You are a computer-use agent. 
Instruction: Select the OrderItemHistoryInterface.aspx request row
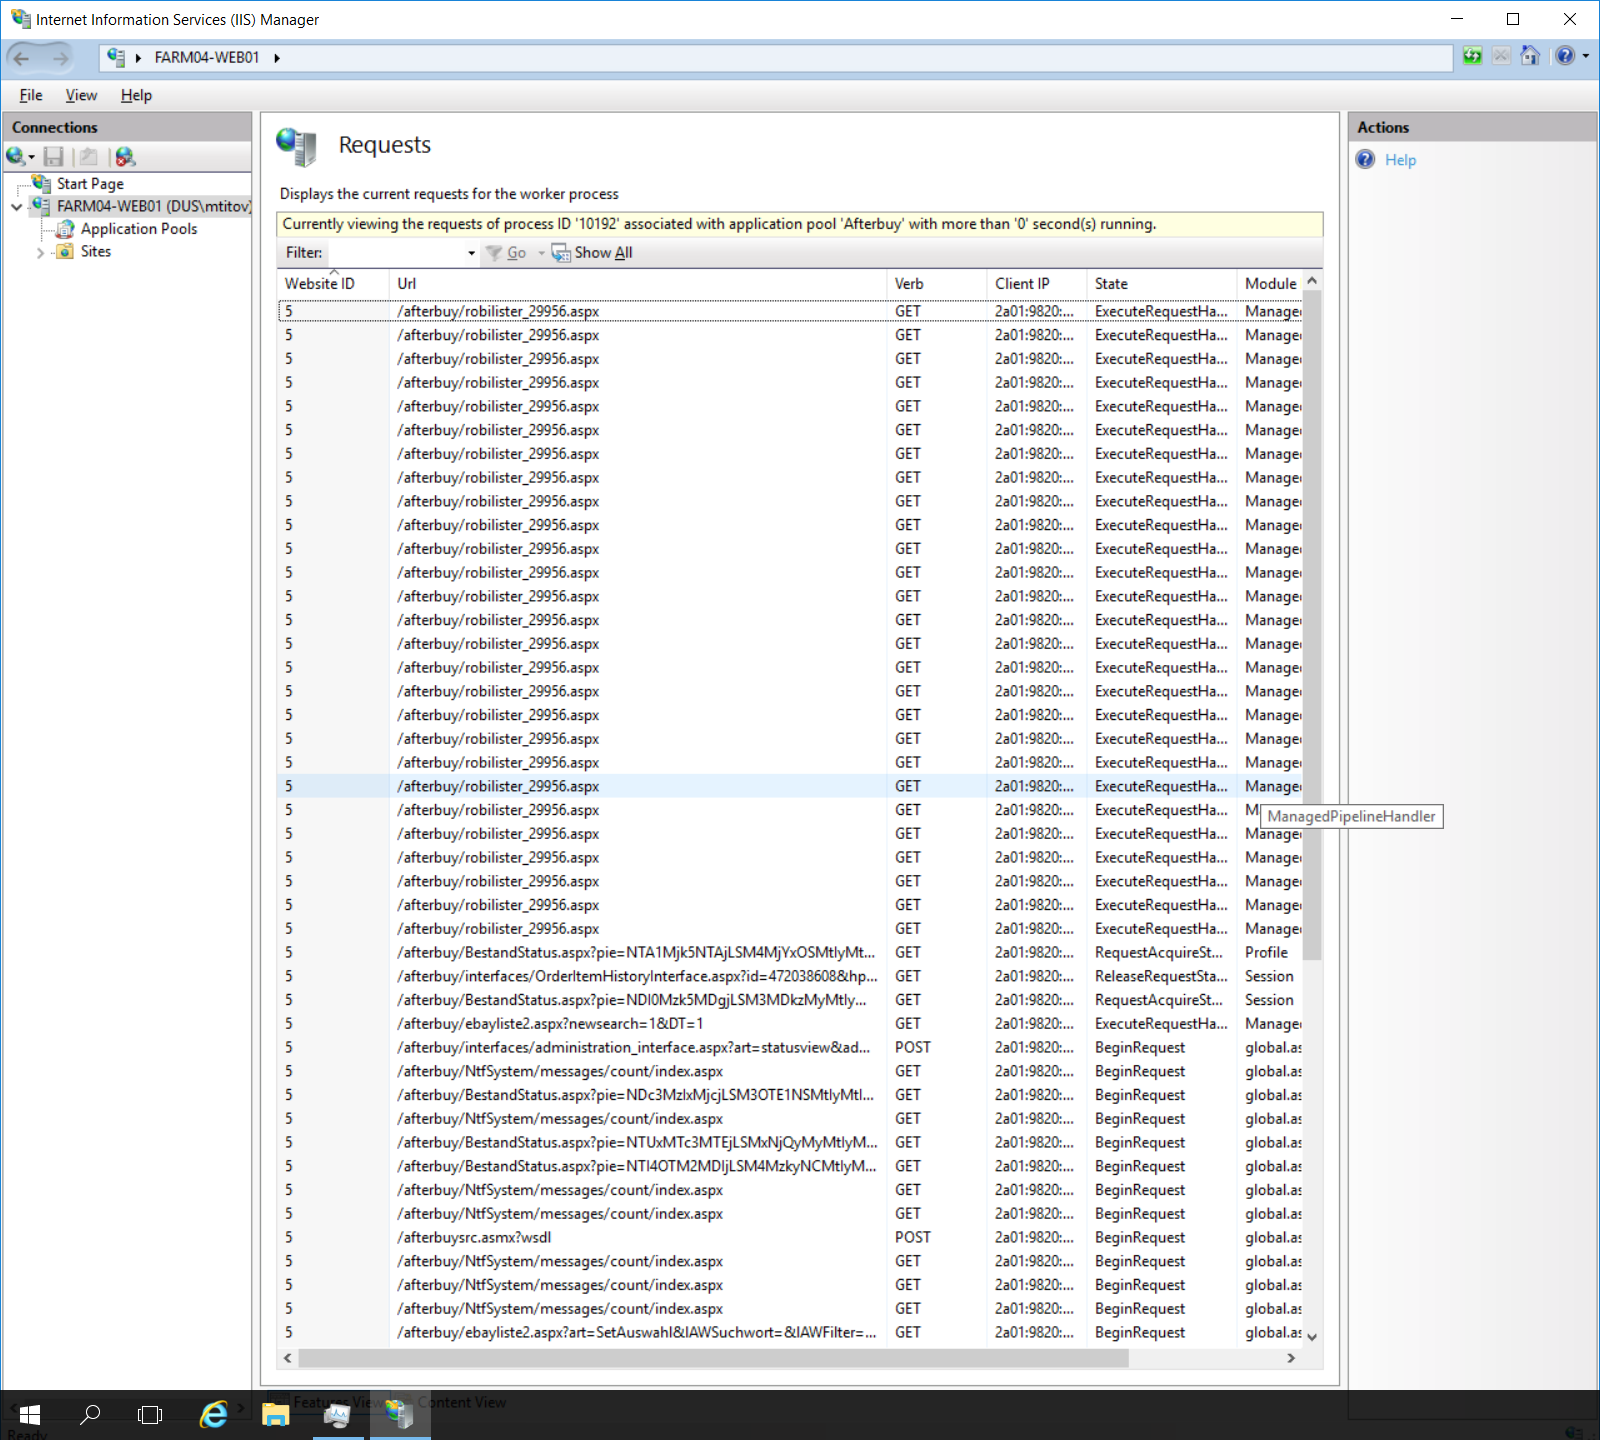point(790,976)
